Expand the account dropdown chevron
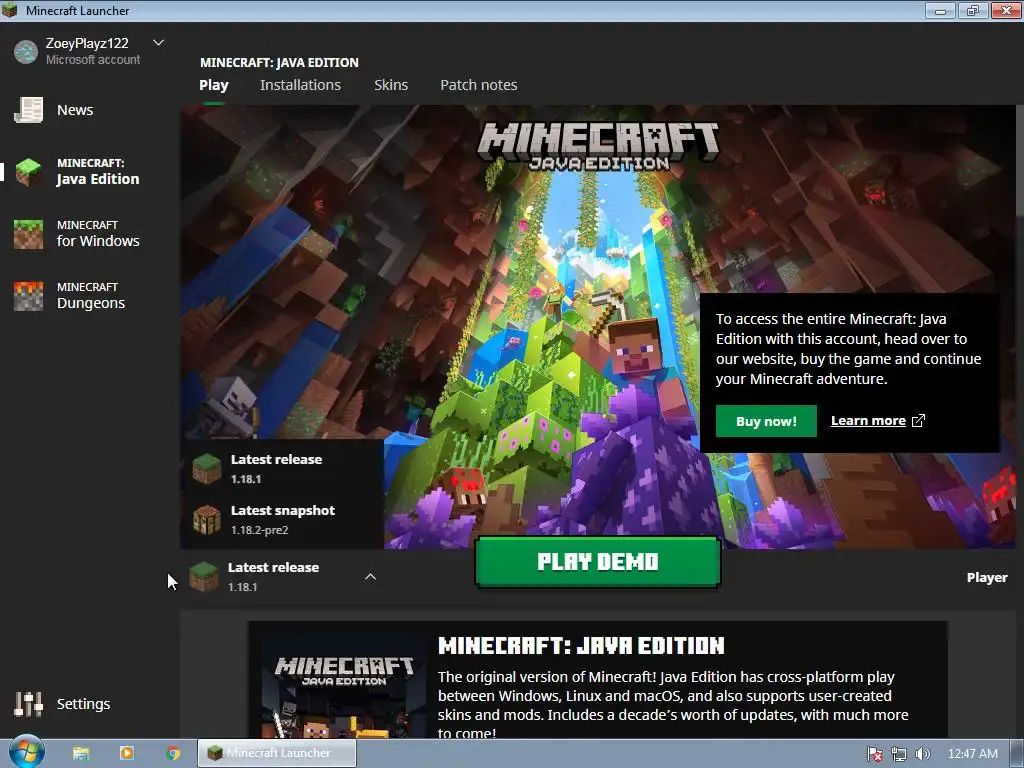Image resolution: width=1024 pixels, height=768 pixels. (158, 43)
